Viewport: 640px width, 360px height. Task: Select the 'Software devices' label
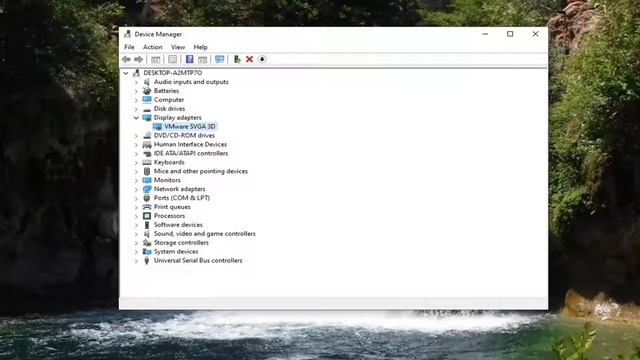[178, 225]
